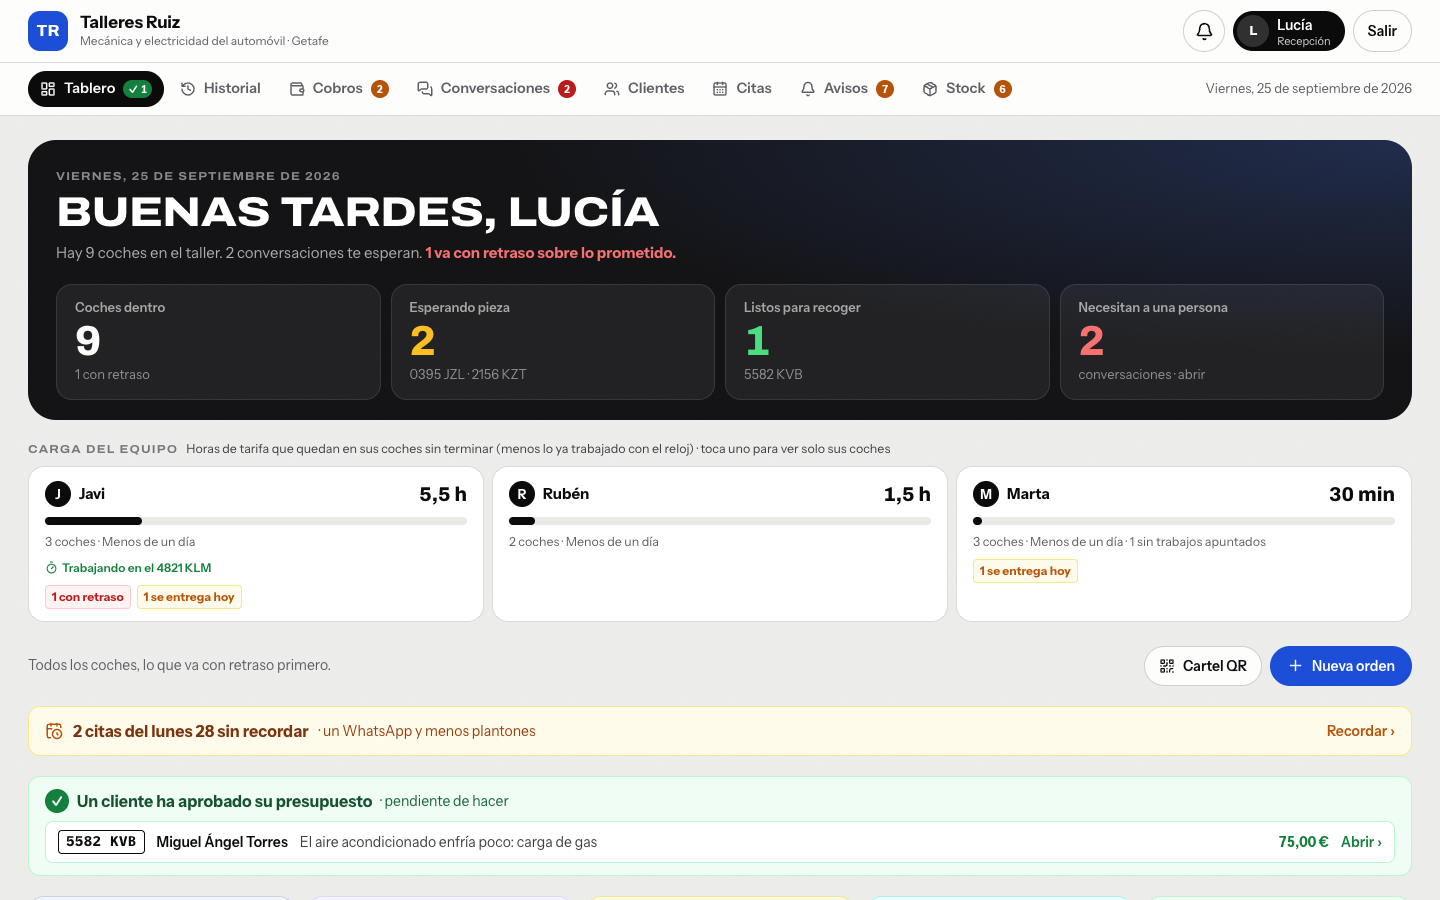Click the Conversaciones chat bubble icon
1440x900 pixels.
pyautogui.click(x=425, y=89)
